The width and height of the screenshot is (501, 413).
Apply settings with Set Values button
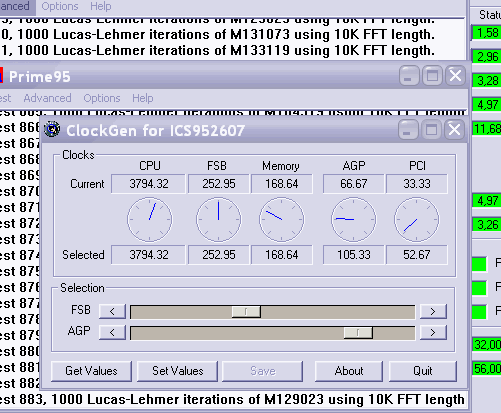click(177, 371)
